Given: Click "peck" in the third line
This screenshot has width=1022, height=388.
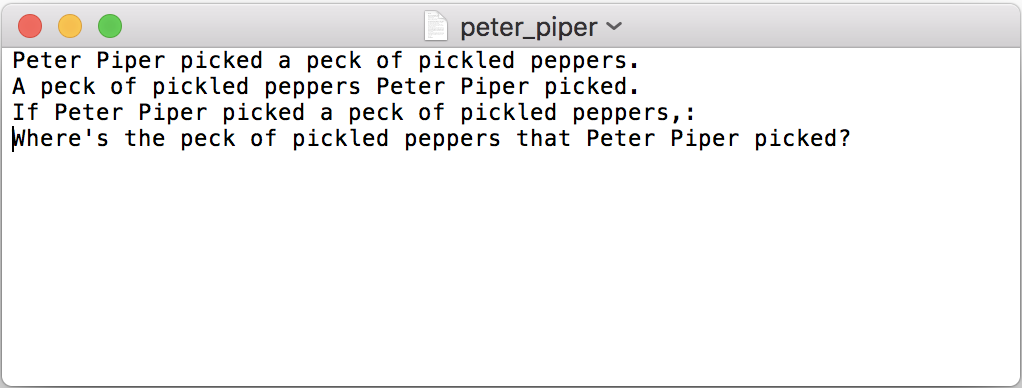Looking at the screenshot, I should 376,113.
